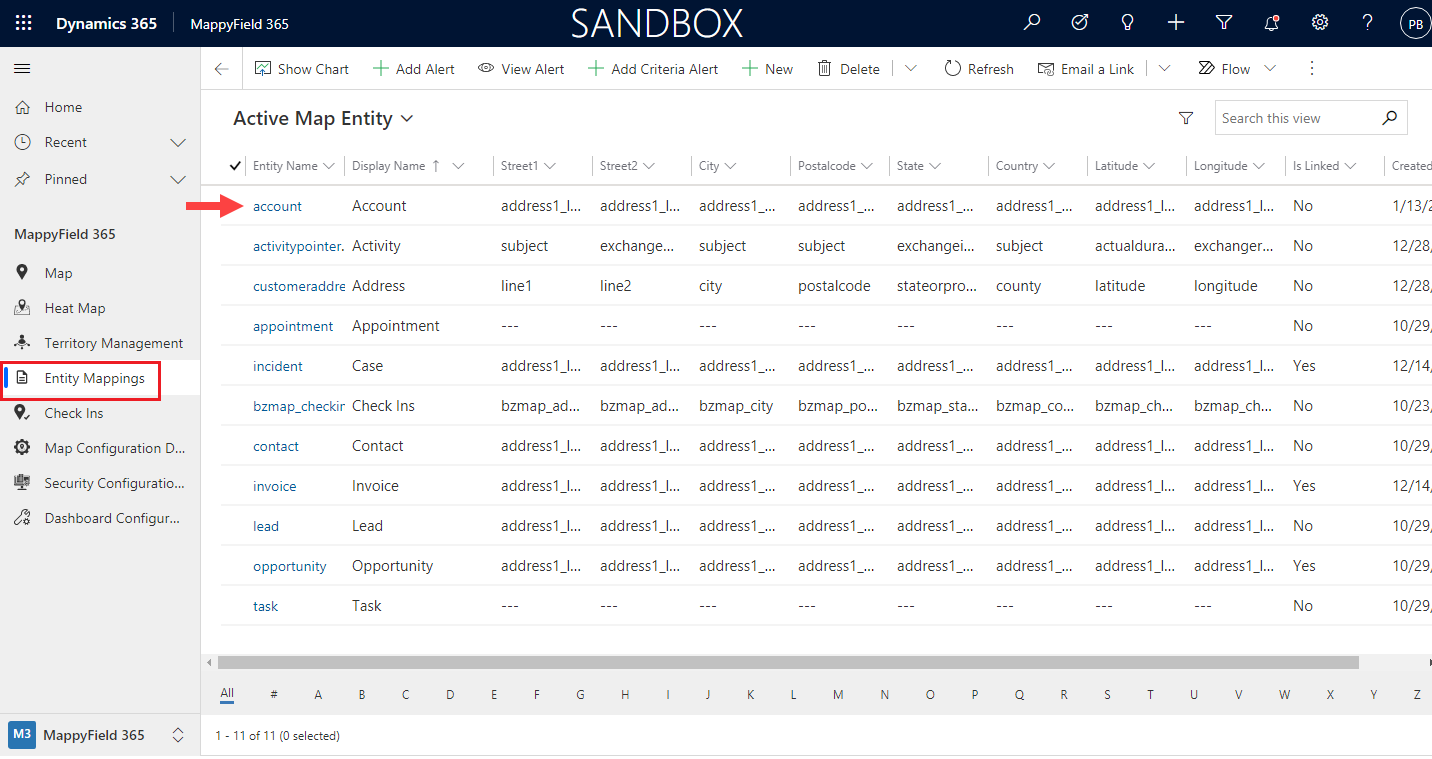Open the task flow assistant icon
Image resolution: width=1432 pixels, height=759 pixels.
[1080, 23]
